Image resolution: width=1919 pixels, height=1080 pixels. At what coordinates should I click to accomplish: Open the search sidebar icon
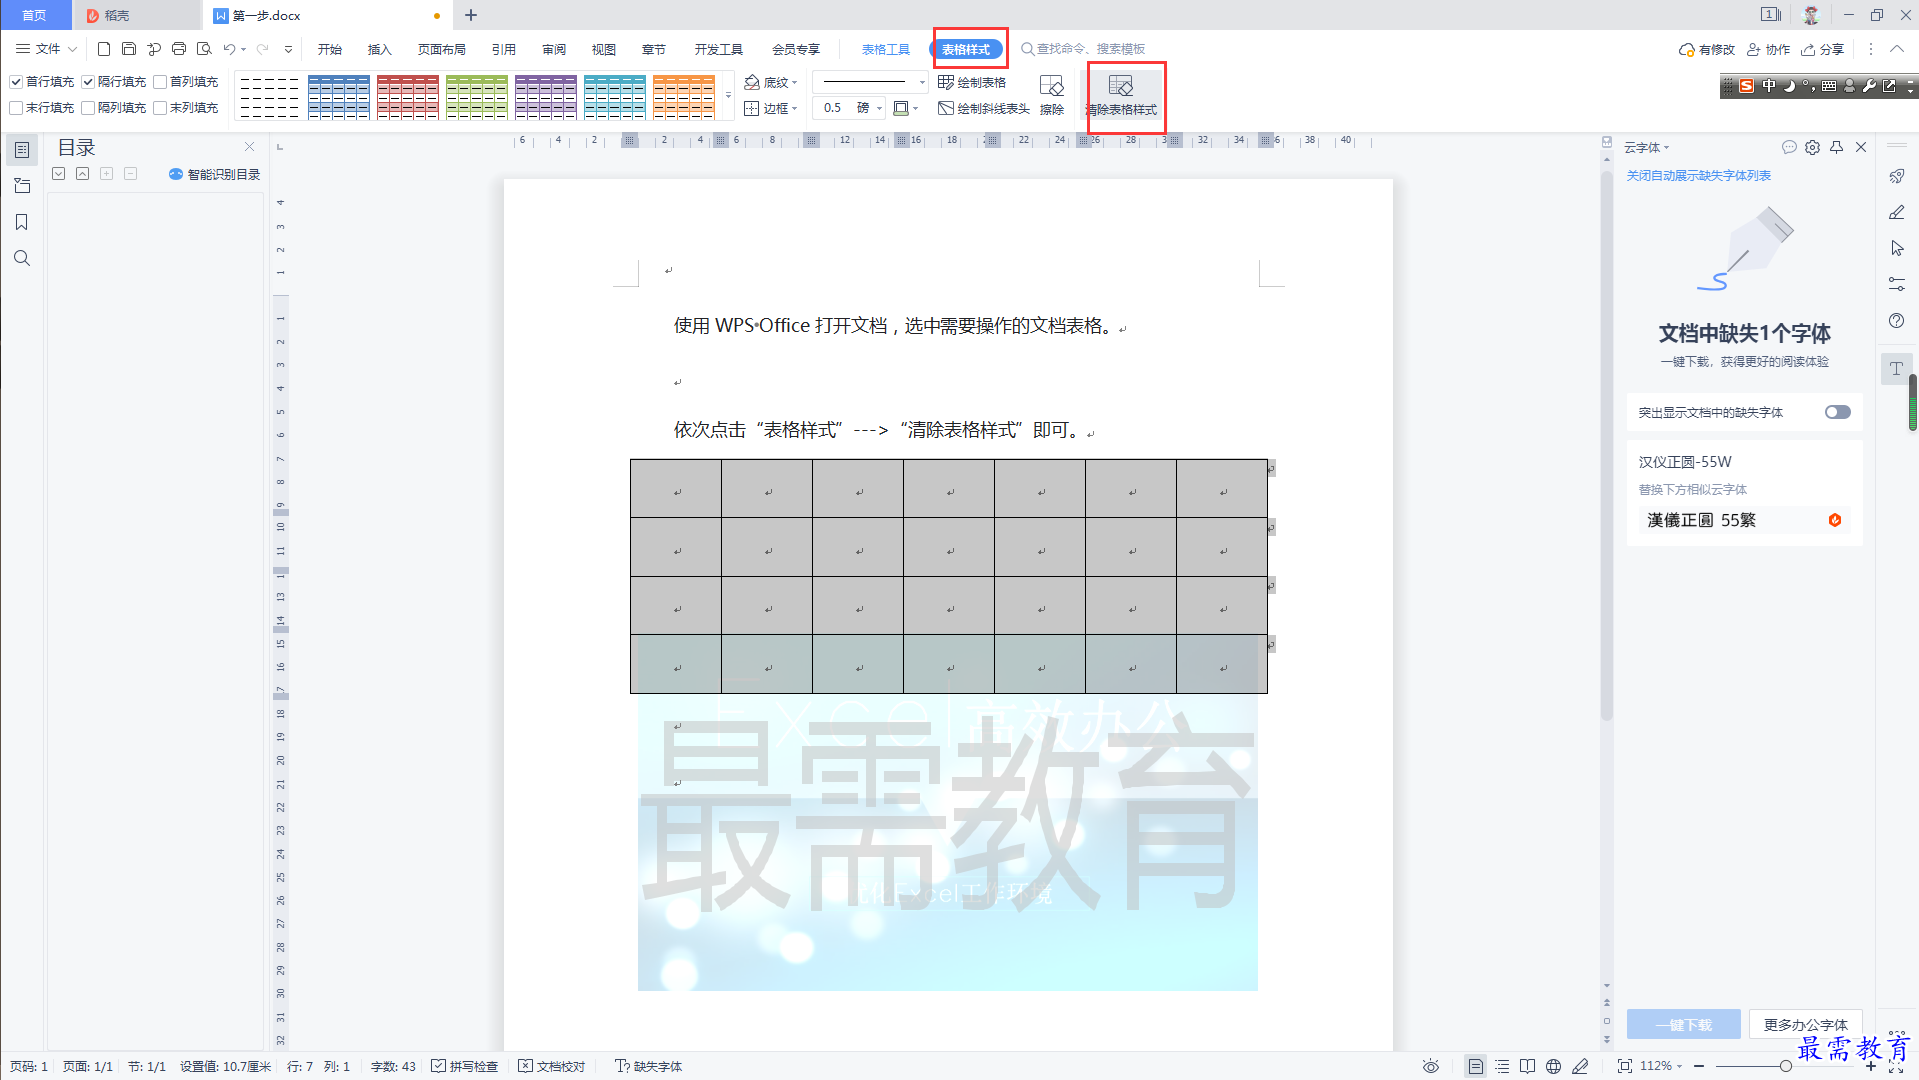pos(22,258)
